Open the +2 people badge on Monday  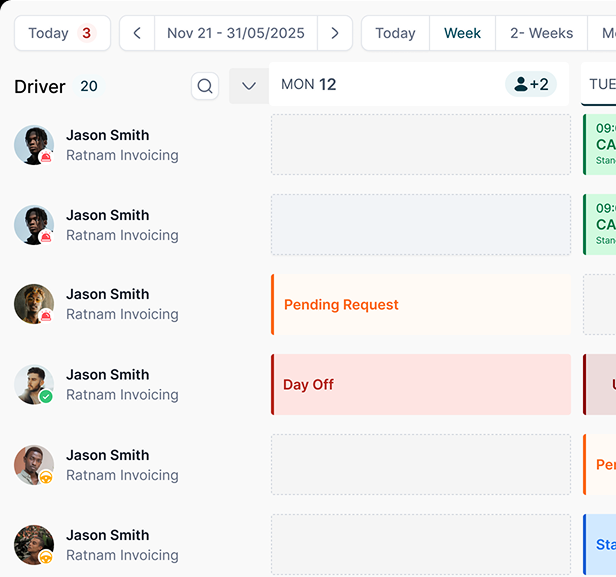click(x=531, y=84)
